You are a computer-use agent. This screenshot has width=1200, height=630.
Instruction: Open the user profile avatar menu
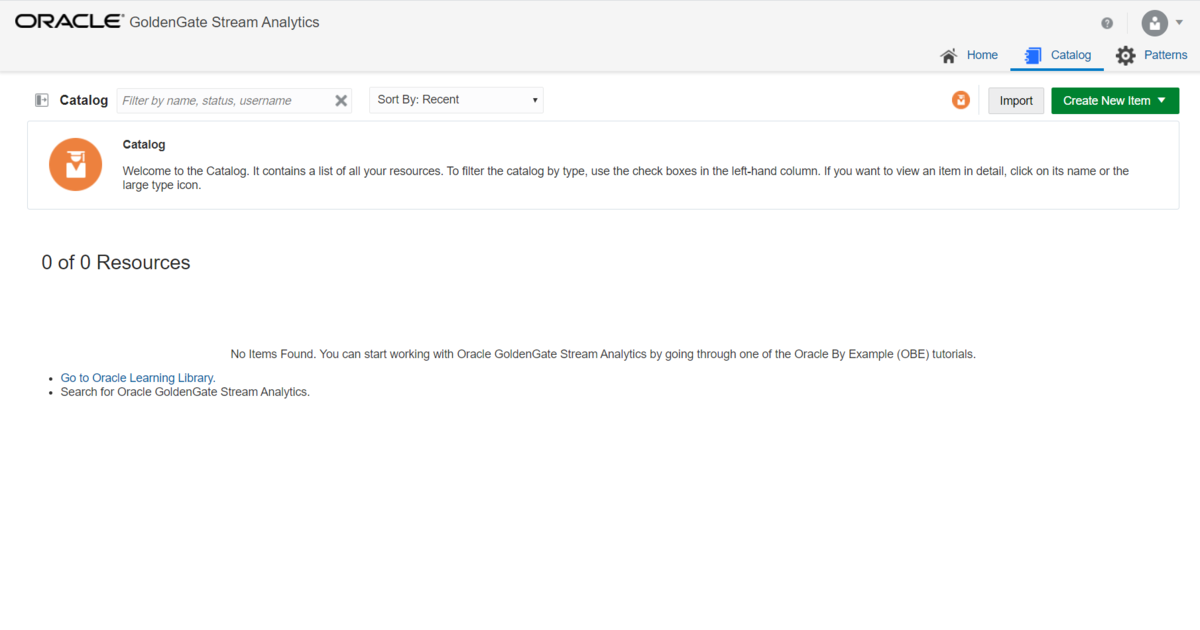pos(1155,23)
